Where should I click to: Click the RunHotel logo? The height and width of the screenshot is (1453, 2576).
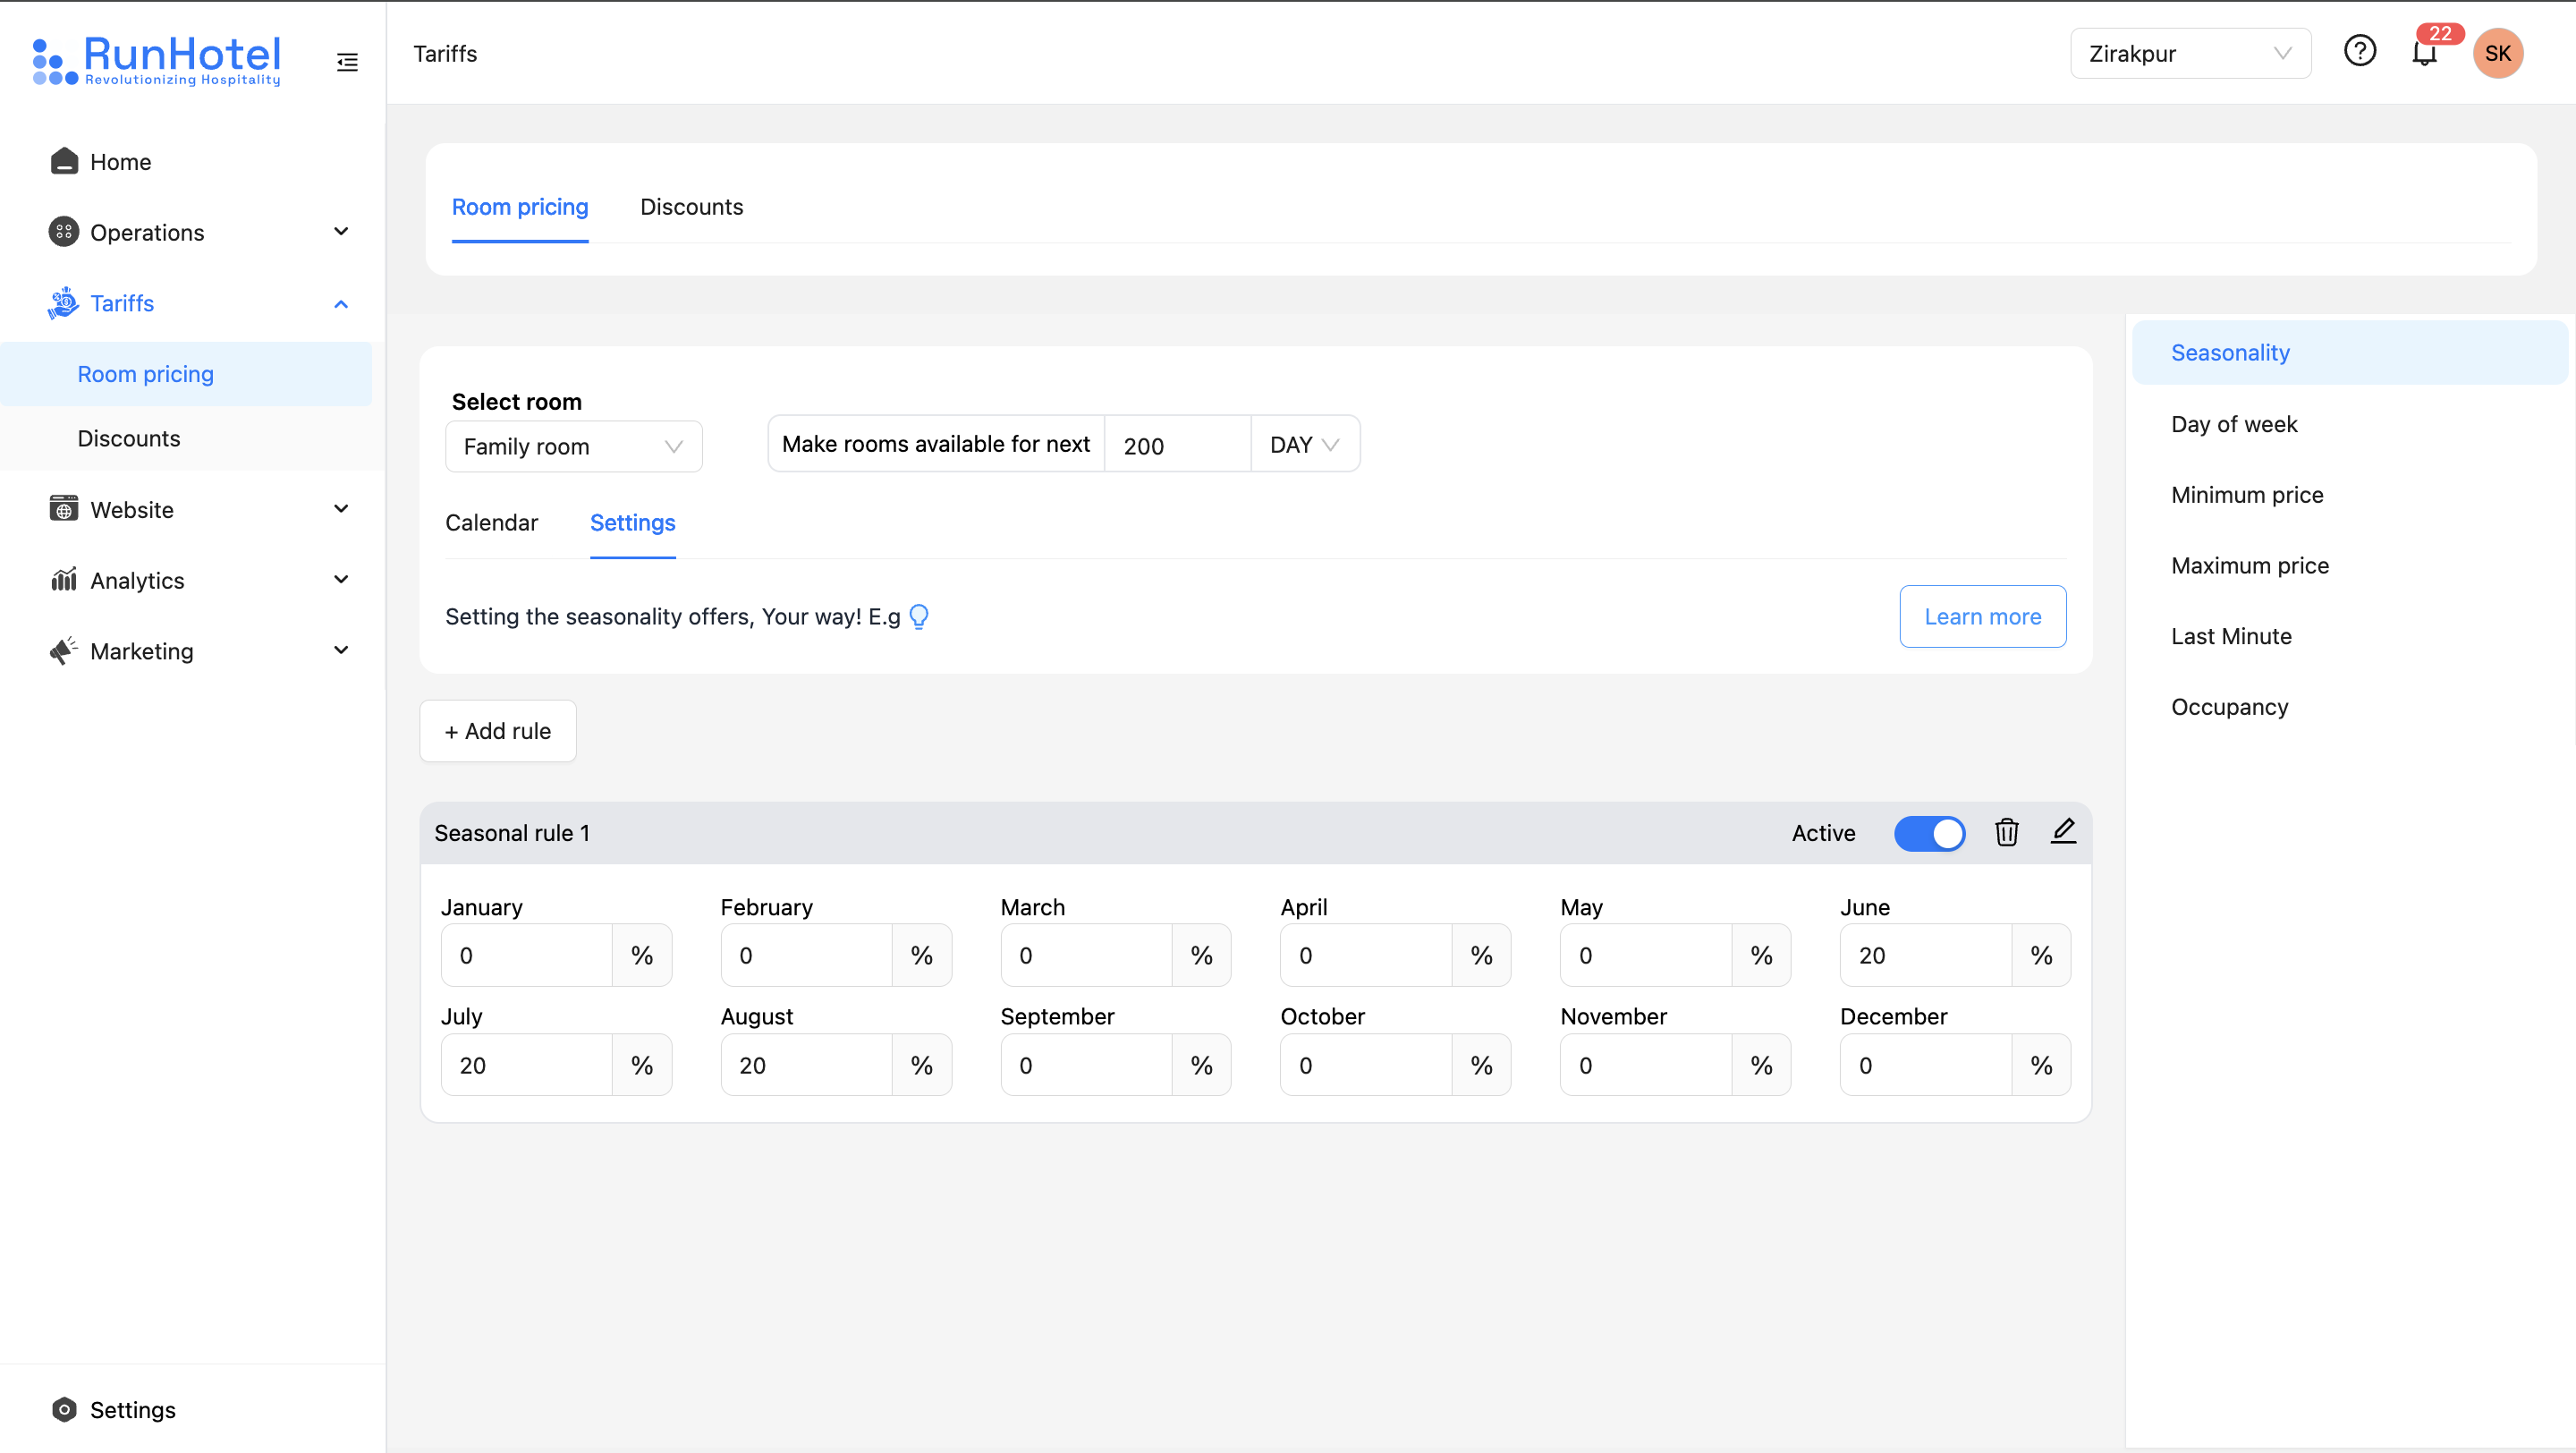click(156, 60)
